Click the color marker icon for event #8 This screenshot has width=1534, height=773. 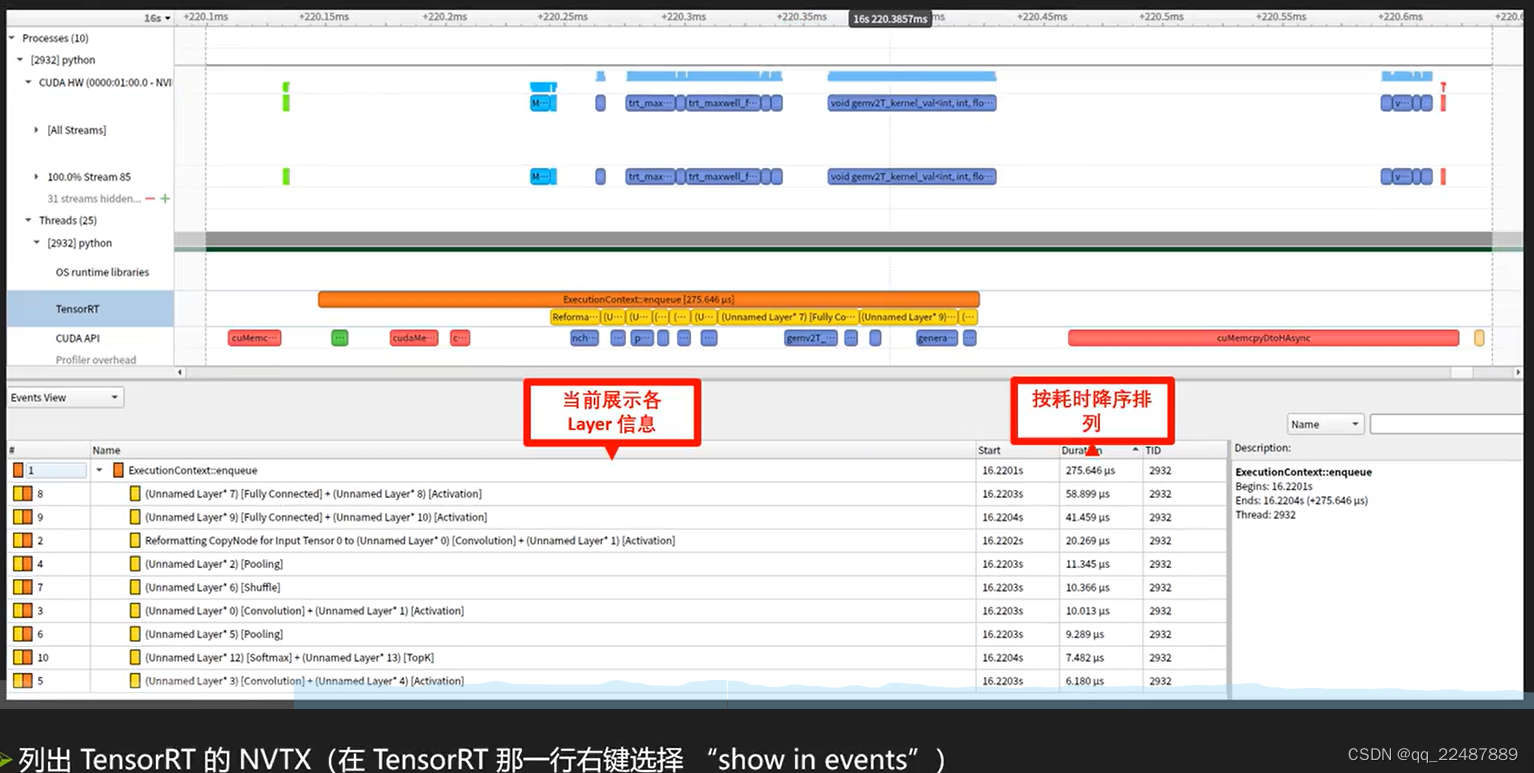click(x=23, y=494)
